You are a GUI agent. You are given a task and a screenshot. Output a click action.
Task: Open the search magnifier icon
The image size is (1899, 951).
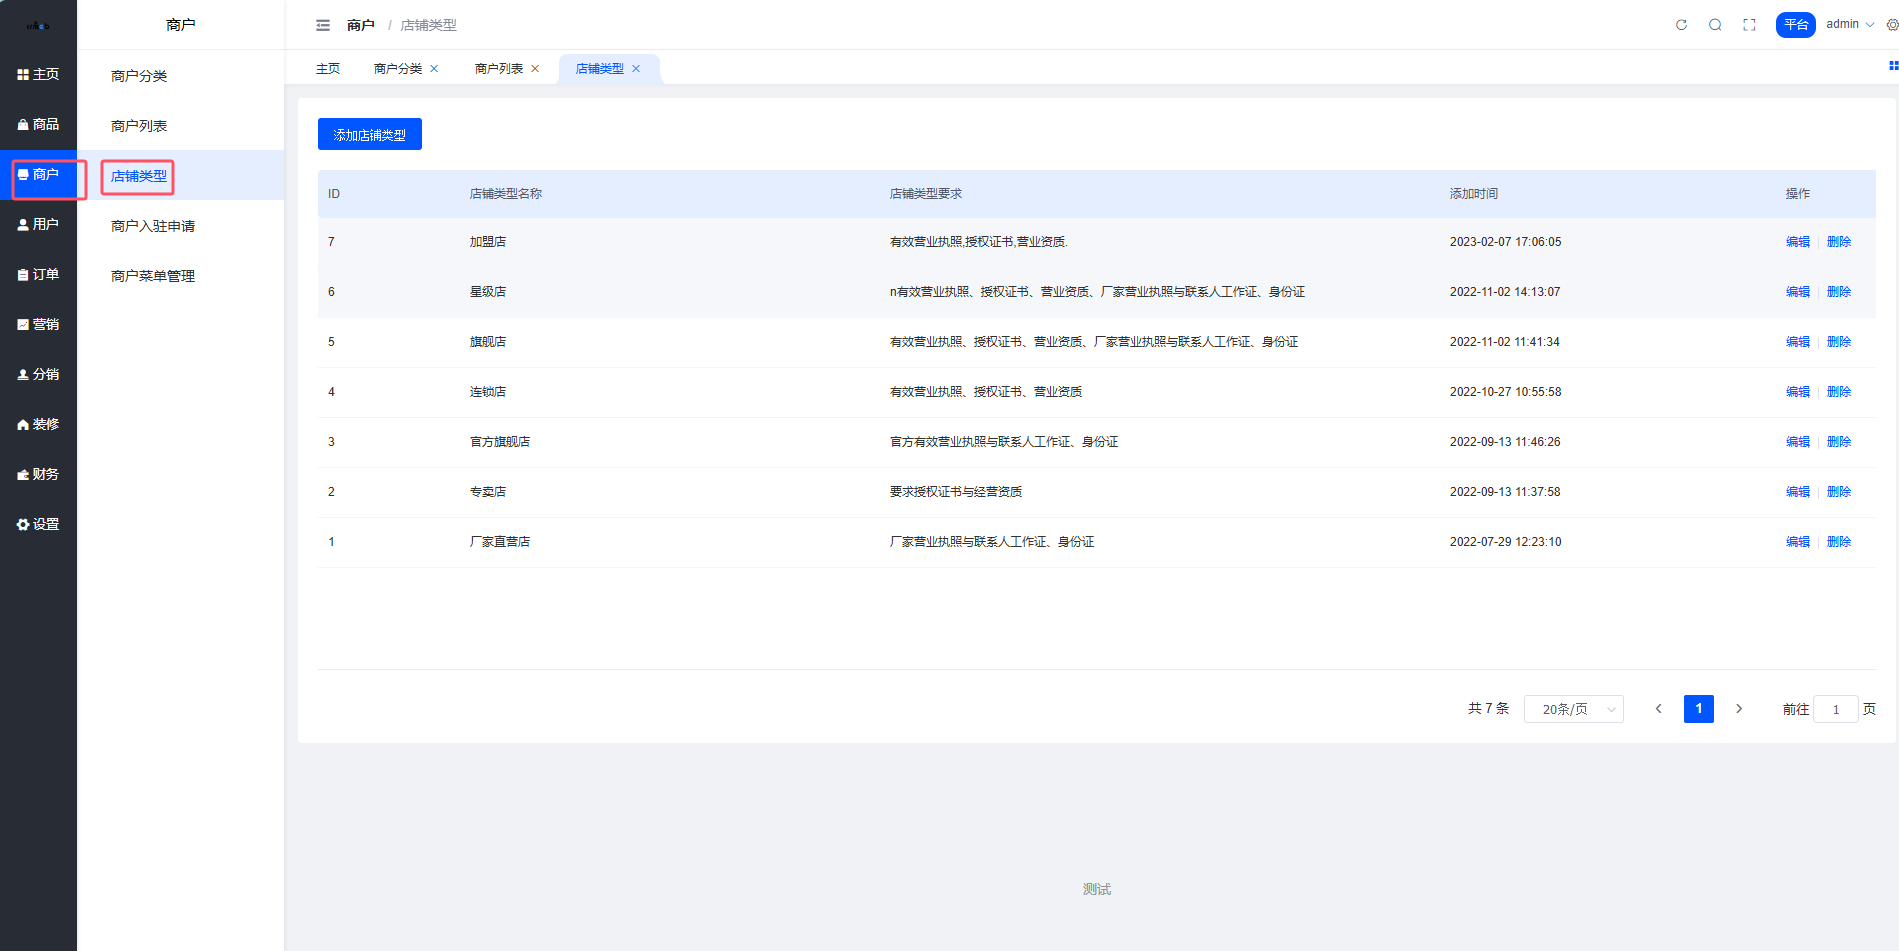pos(1715,25)
